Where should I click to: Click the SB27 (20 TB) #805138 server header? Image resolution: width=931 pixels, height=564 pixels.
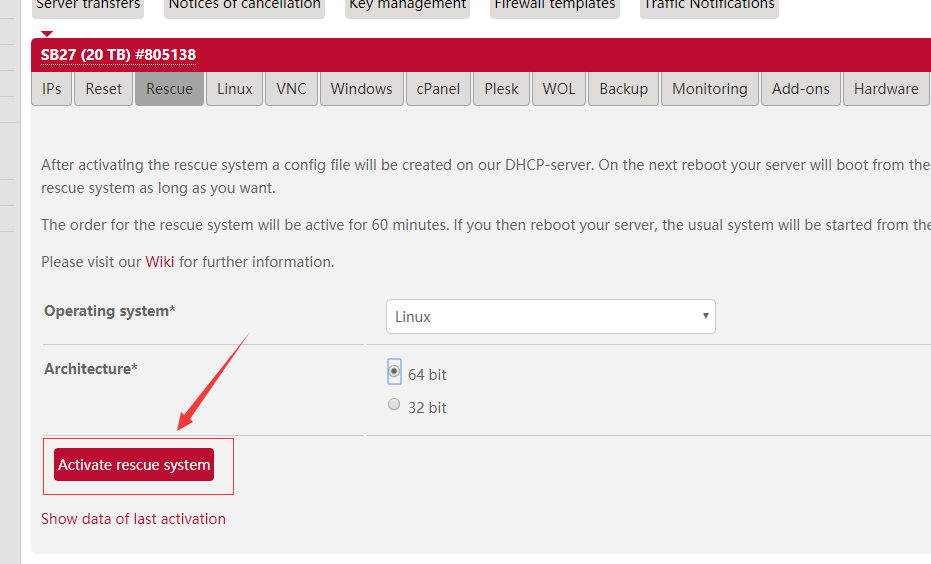pos(118,55)
